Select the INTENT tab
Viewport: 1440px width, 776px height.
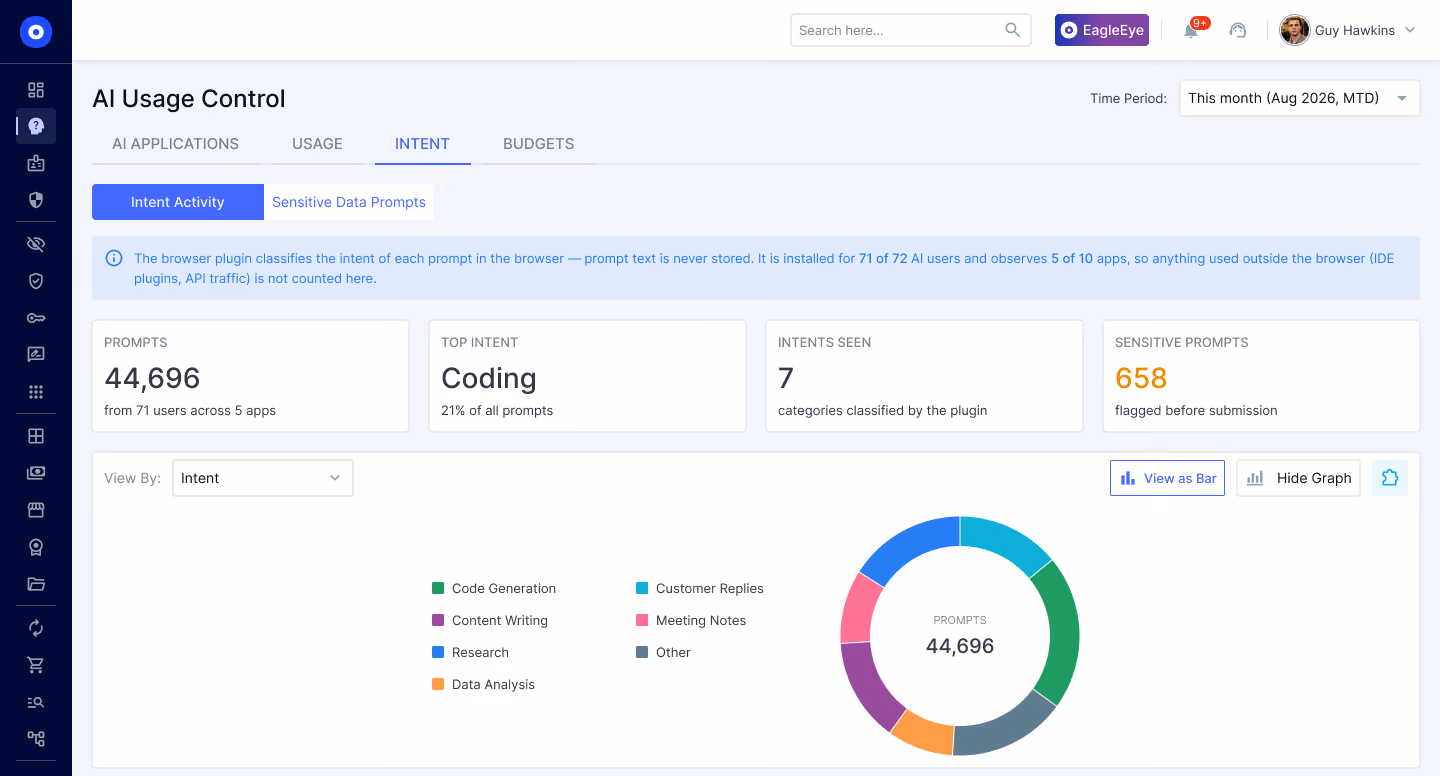(422, 144)
